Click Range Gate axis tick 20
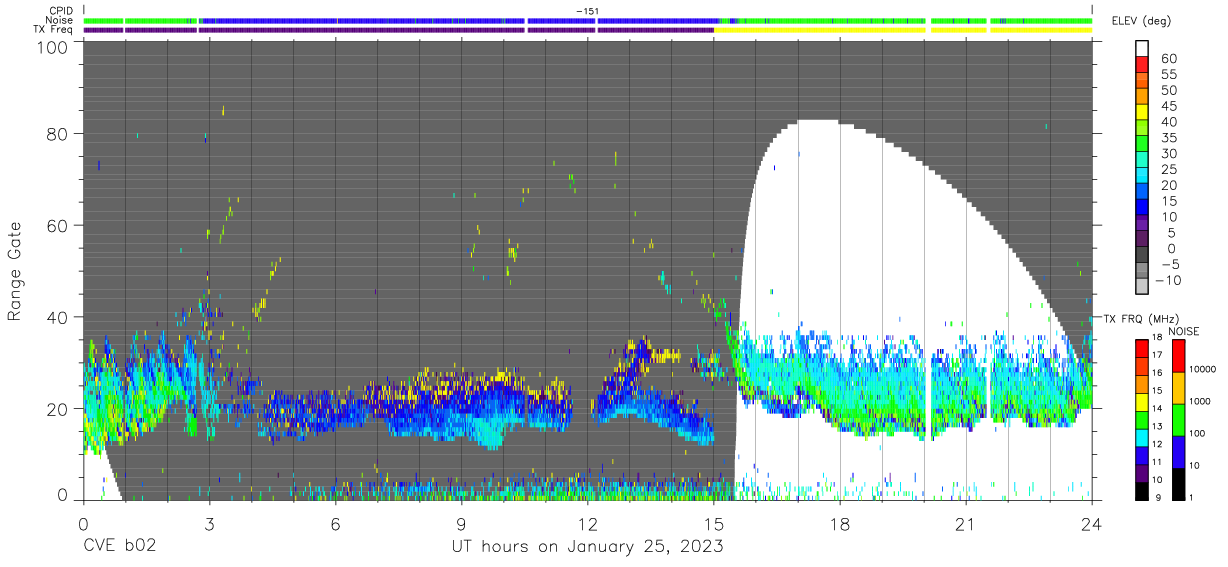The width and height of the screenshot is (1228, 567). click(59, 409)
